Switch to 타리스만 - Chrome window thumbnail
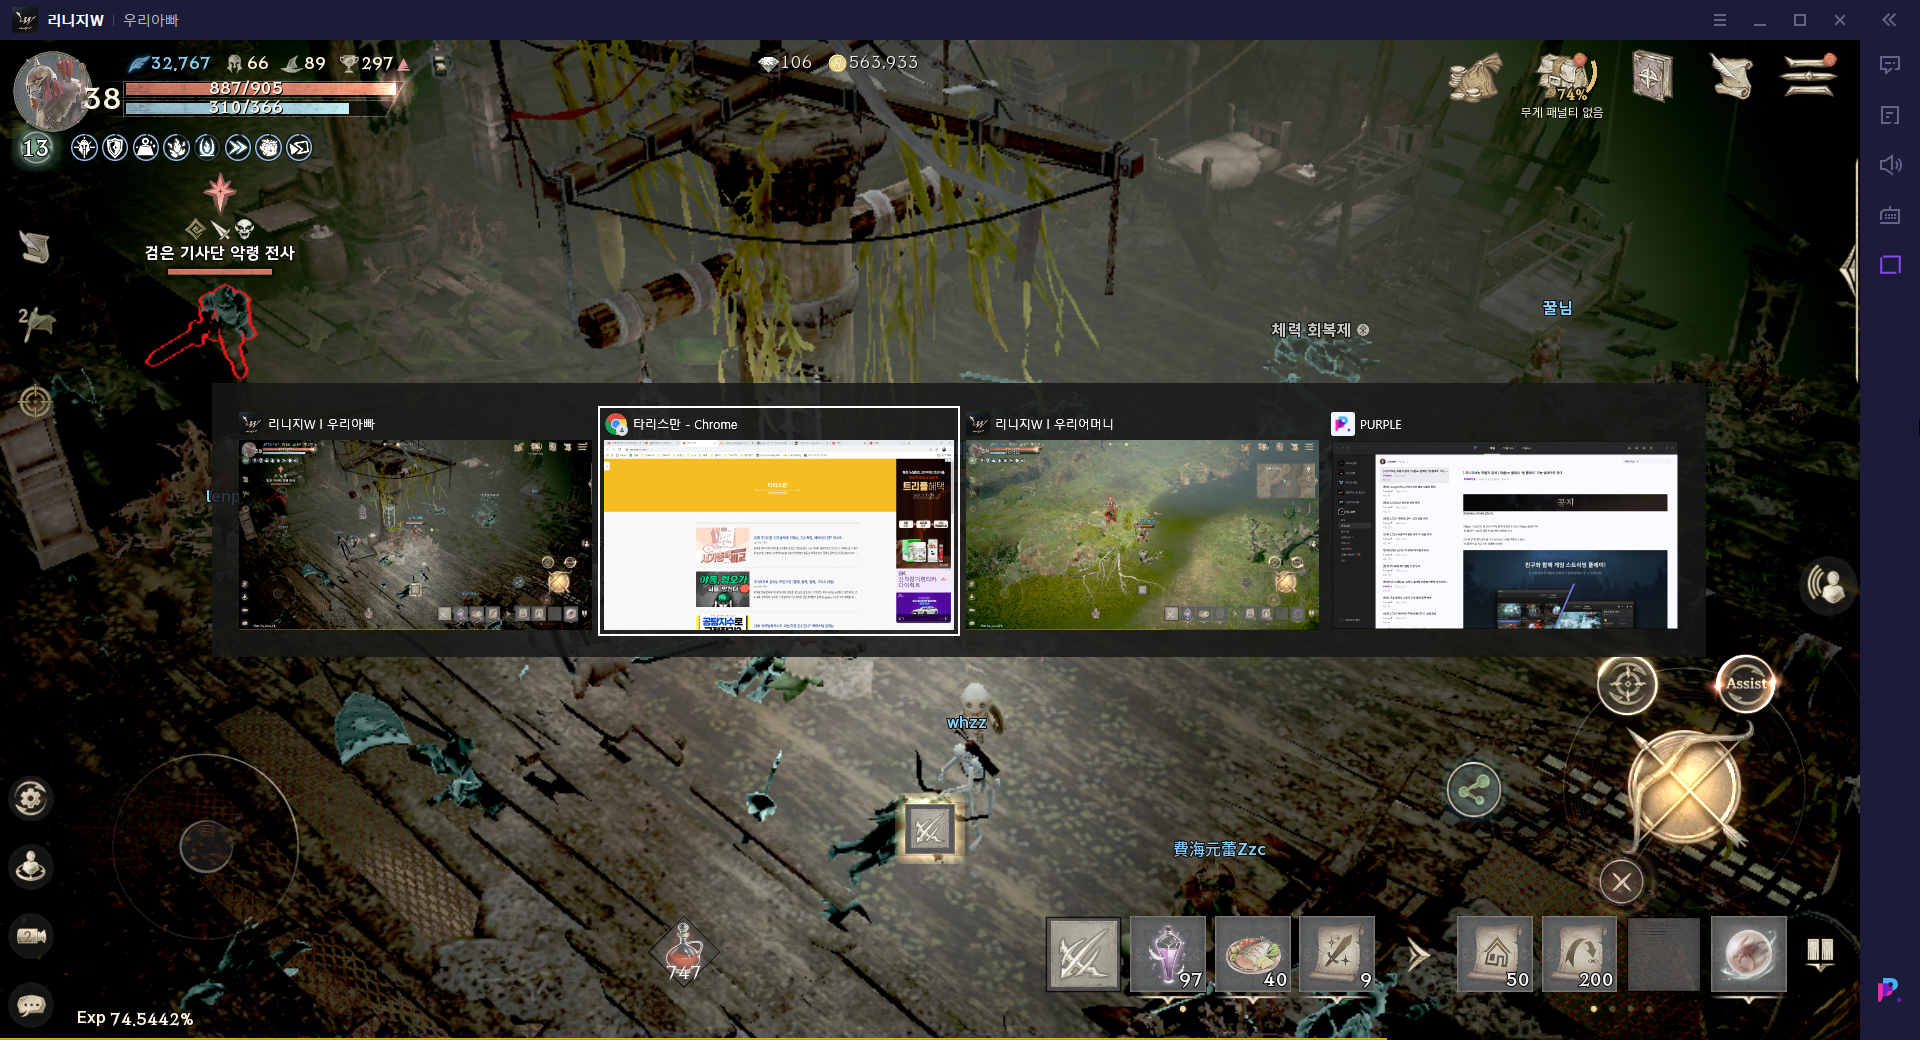Viewport: 1920px width, 1040px height. (779, 521)
